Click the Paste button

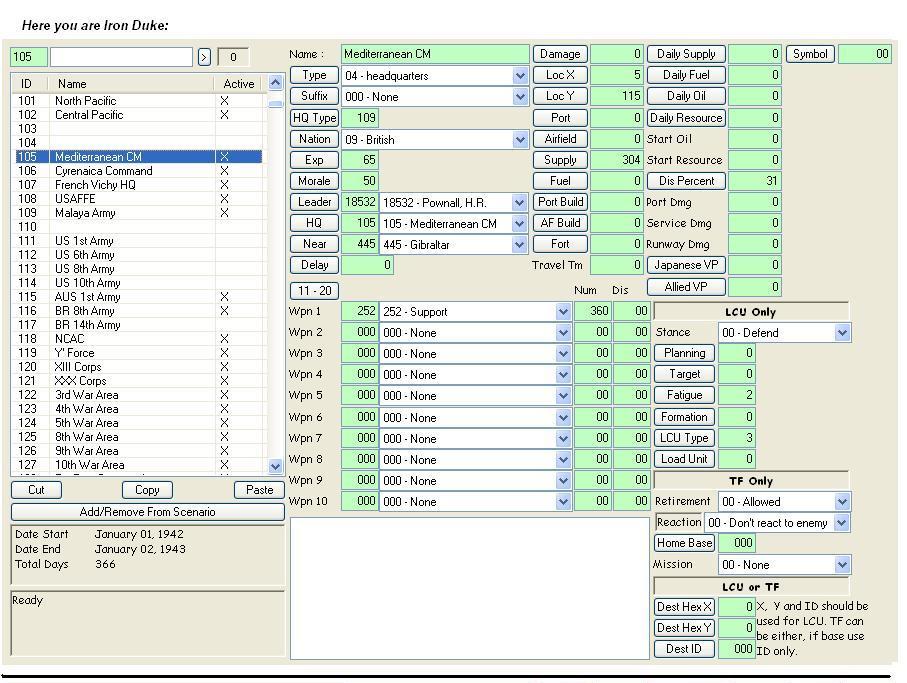tap(259, 490)
